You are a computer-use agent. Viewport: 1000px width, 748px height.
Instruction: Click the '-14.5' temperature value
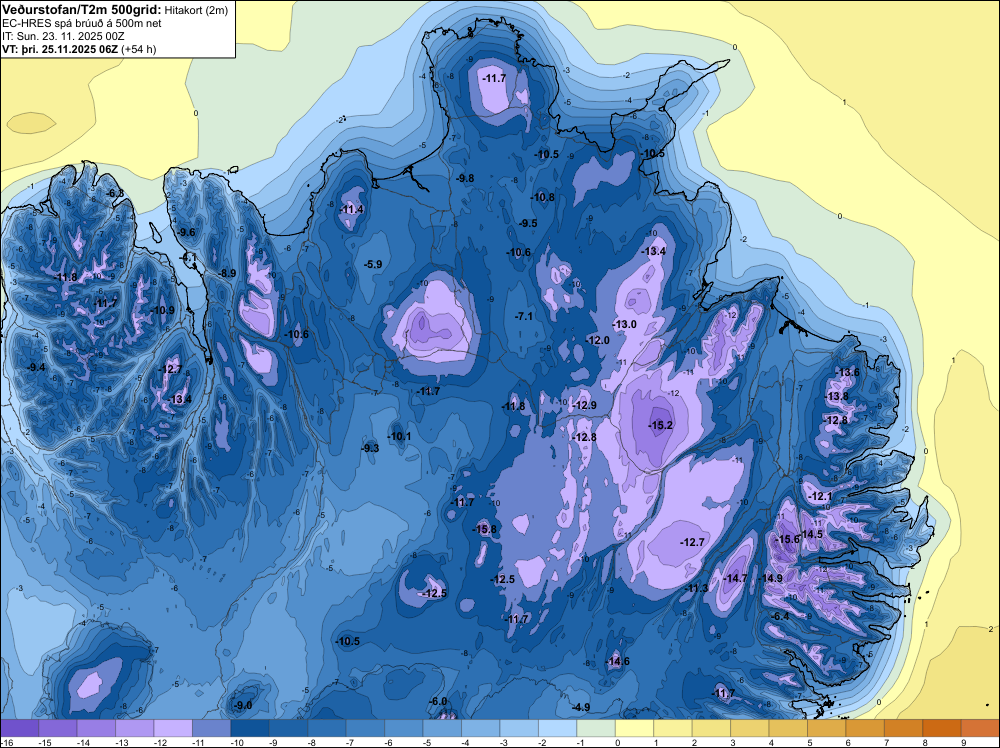pyautogui.click(x=811, y=534)
